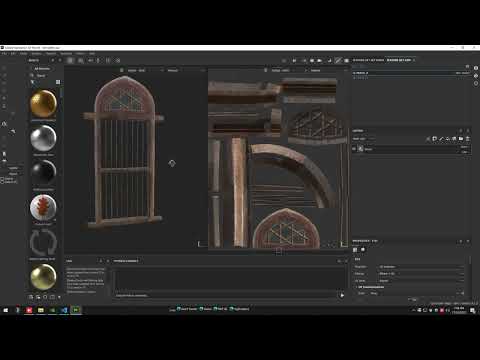Open the Filtering dropdown in Properties

(421, 274)
